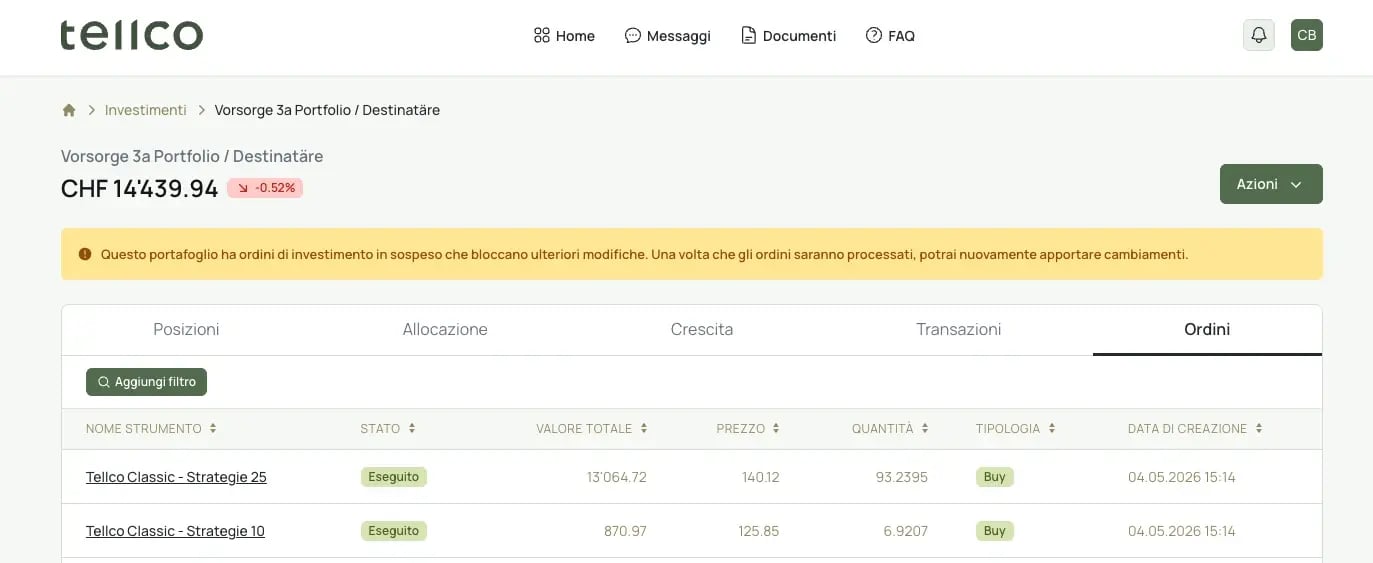Image resolution: width=1373 pixels, height=563 pixels.
Task: Switch to the Crescita tab
Action: 702,329
